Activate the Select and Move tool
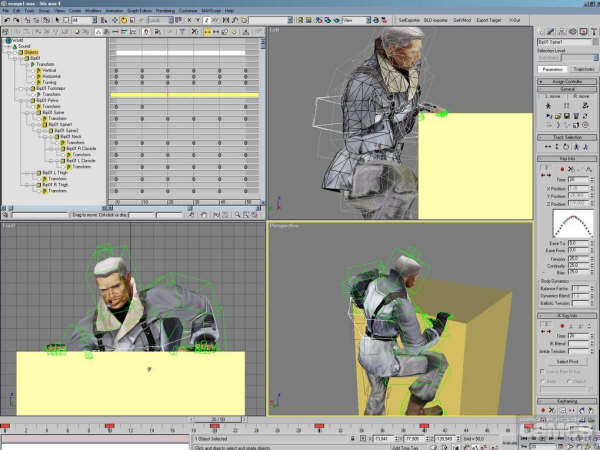Image resolution: width=600 pixels, height=450 pixels. tap(115, 20)
